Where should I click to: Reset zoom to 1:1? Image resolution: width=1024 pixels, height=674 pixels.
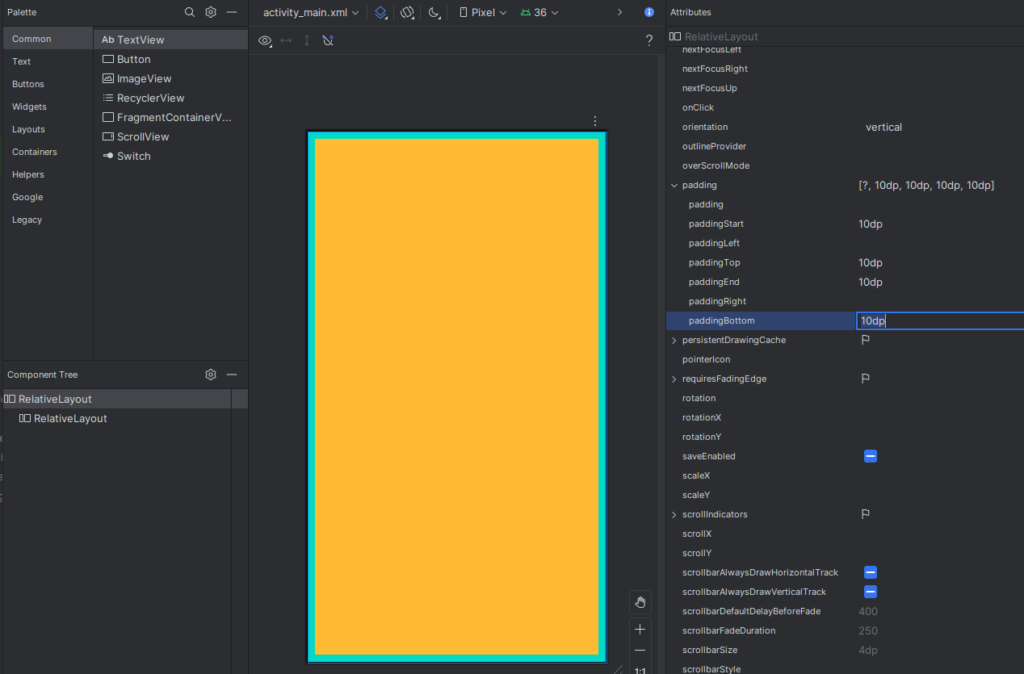point(640,670)
